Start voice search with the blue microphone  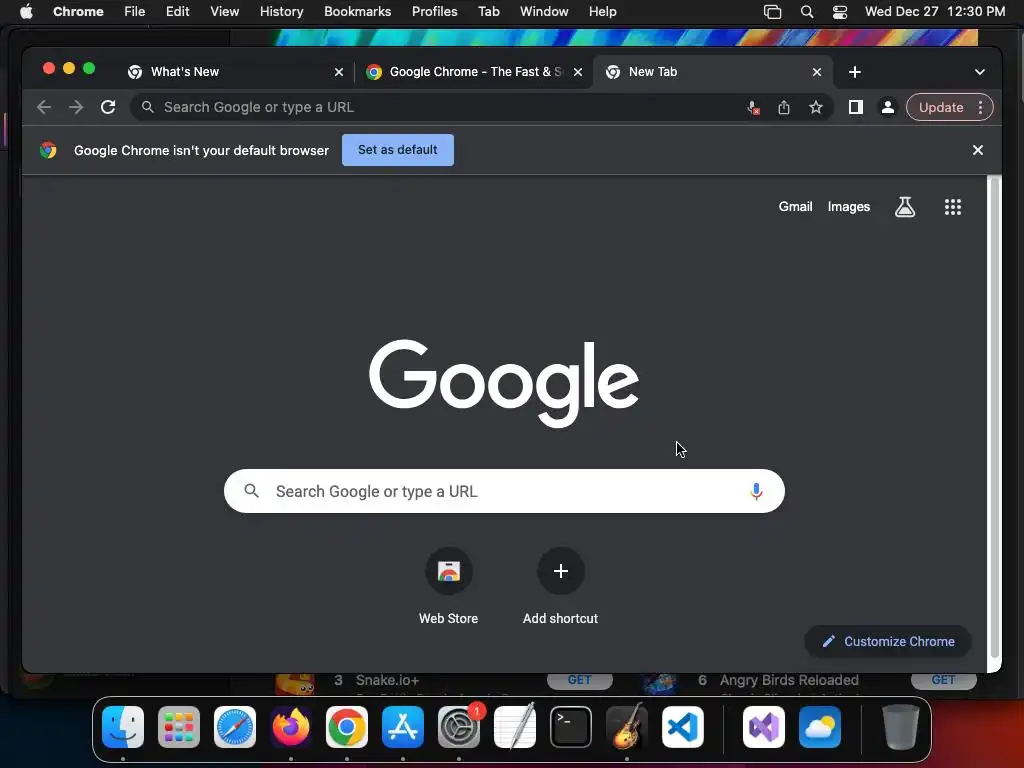756,491
